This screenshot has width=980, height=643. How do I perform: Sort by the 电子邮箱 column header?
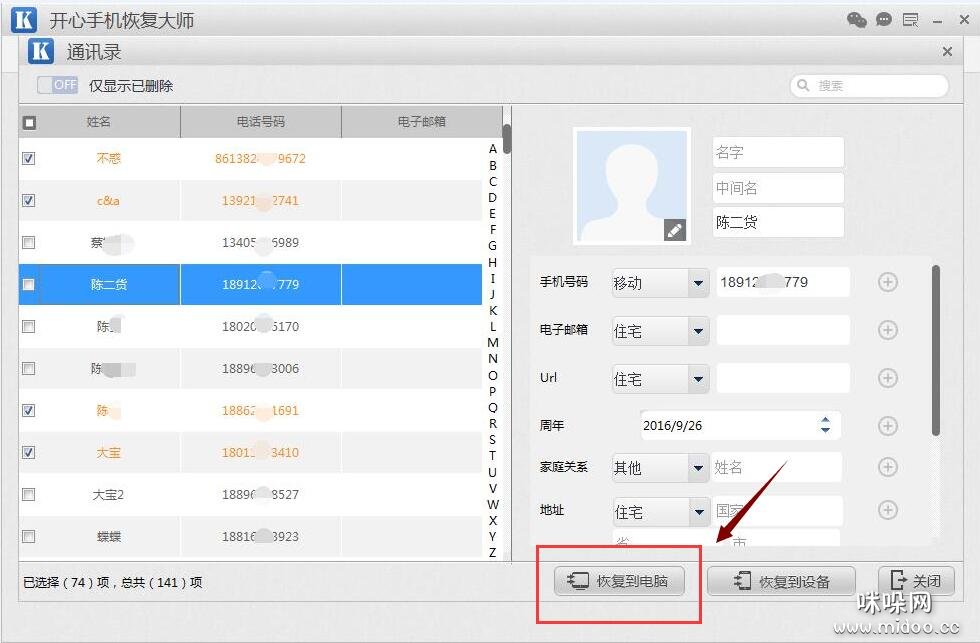tap(422, 122)
